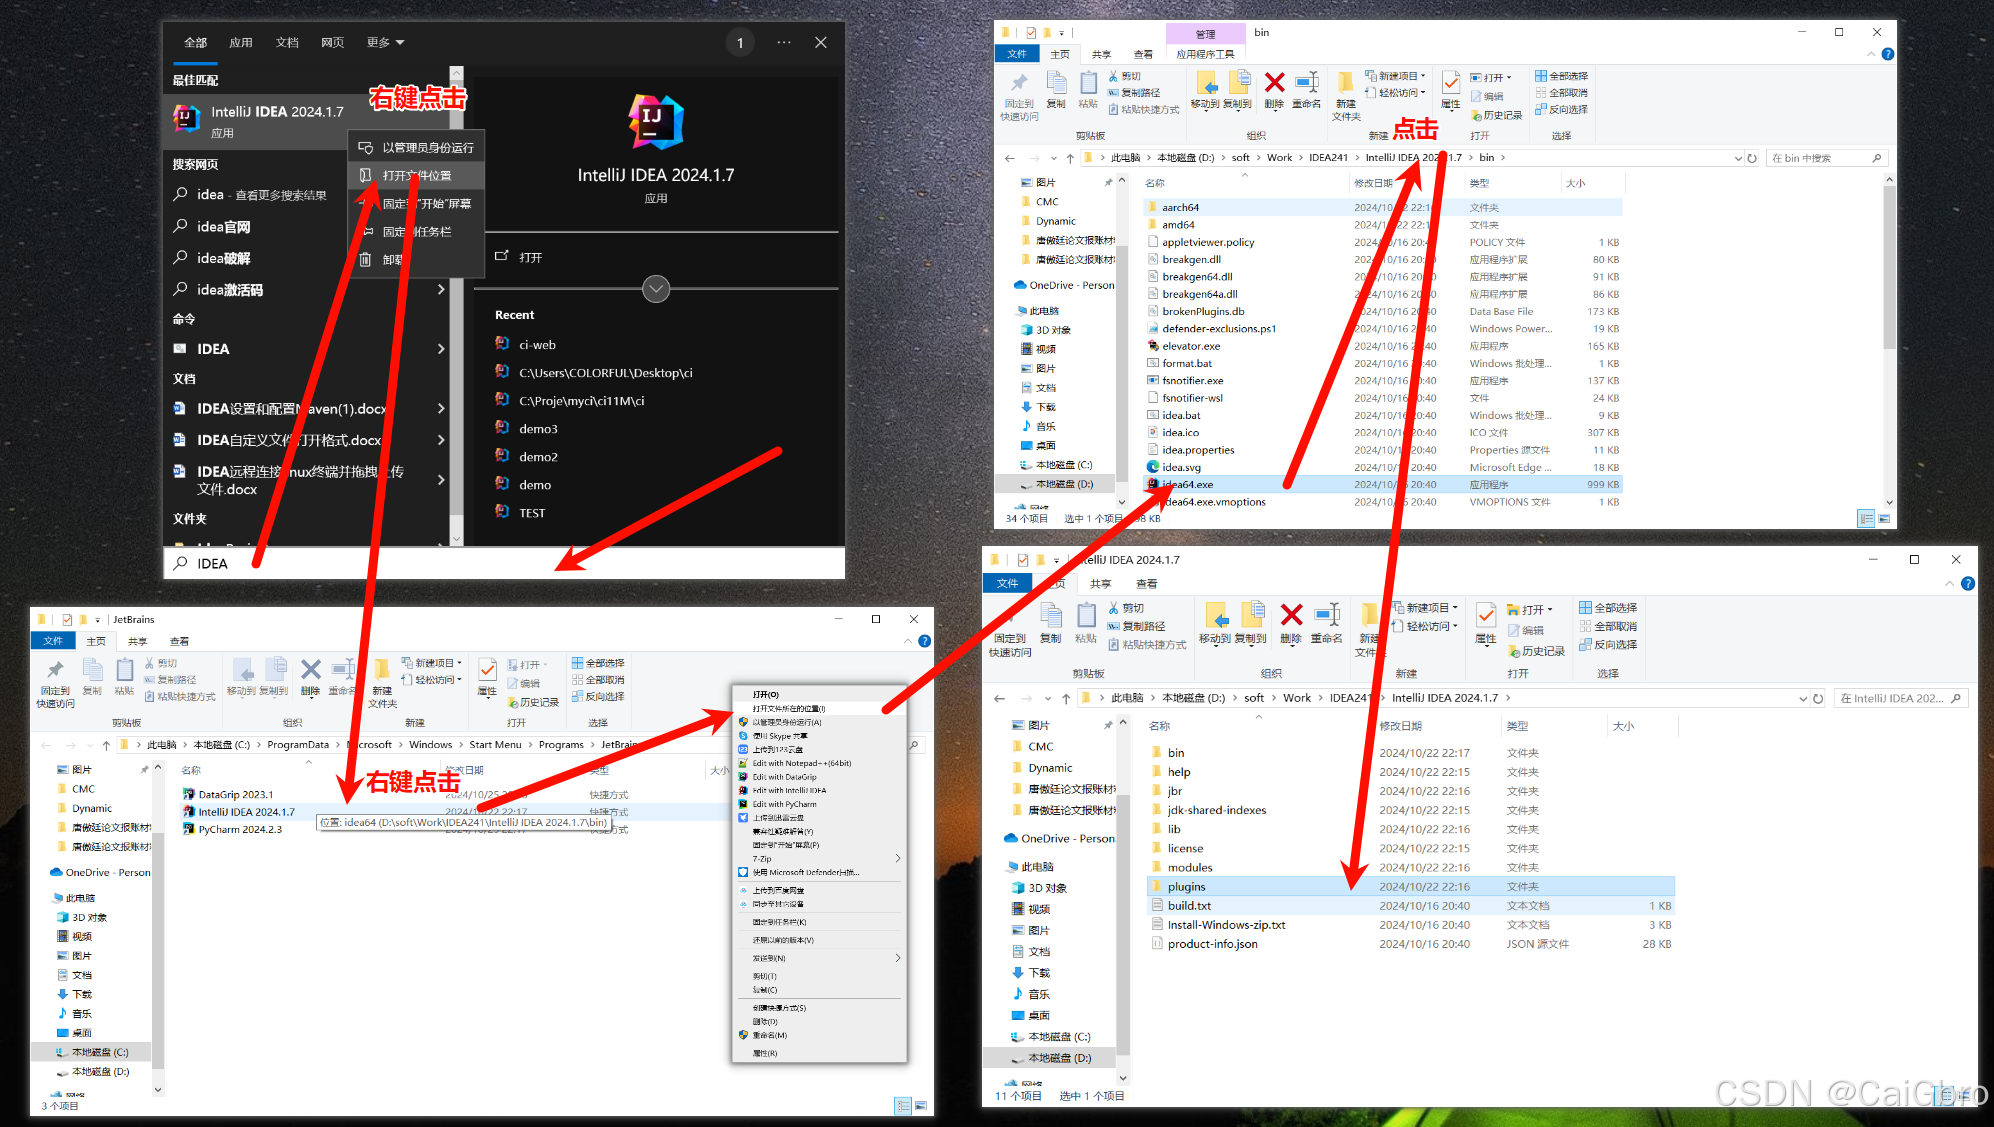Open address bar history dropdown in bin window
Viewport: 1994px width, 1127px height.
(x=1738, y=158)
